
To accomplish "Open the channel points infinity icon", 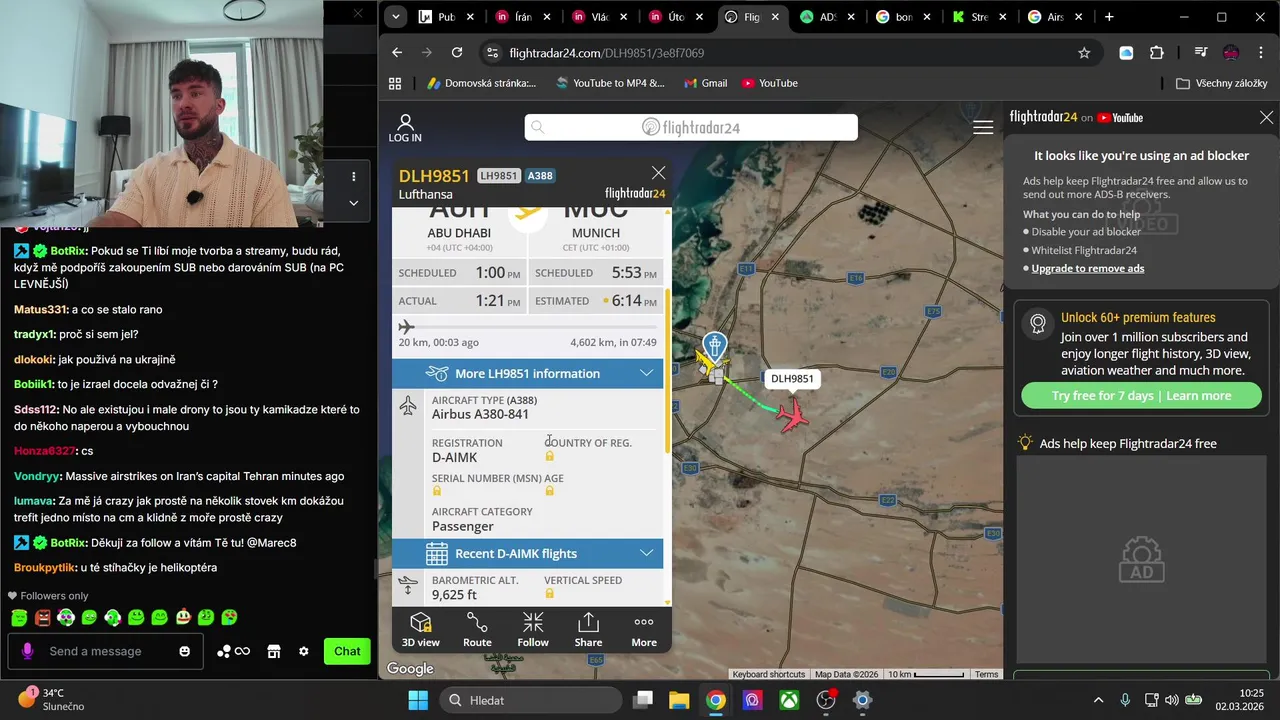I will (x=242, y=651).
